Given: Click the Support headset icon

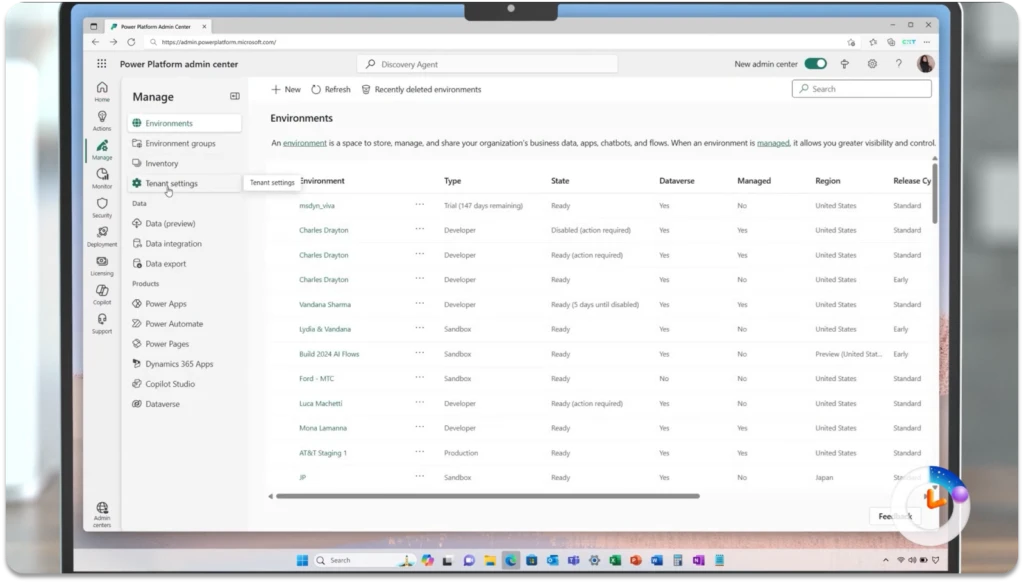Looking at the screenshot, I should coord(102,322).
